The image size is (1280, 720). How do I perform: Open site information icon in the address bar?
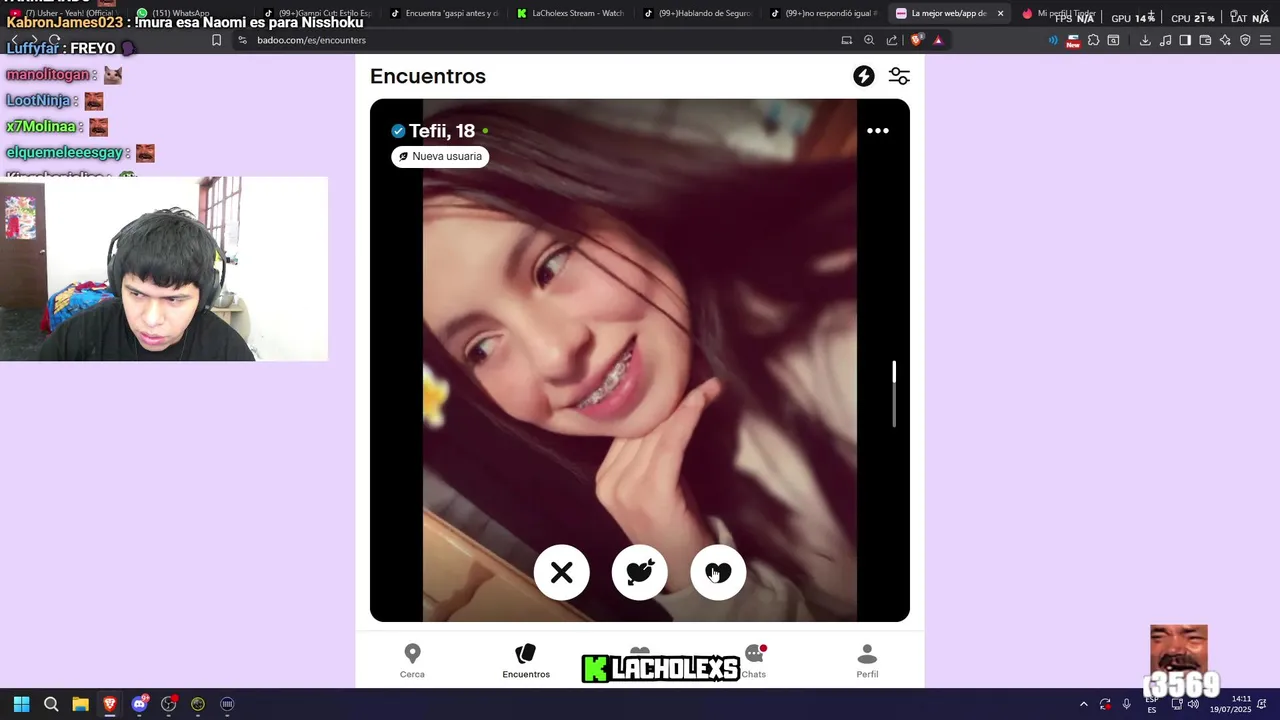coord(242,40)
